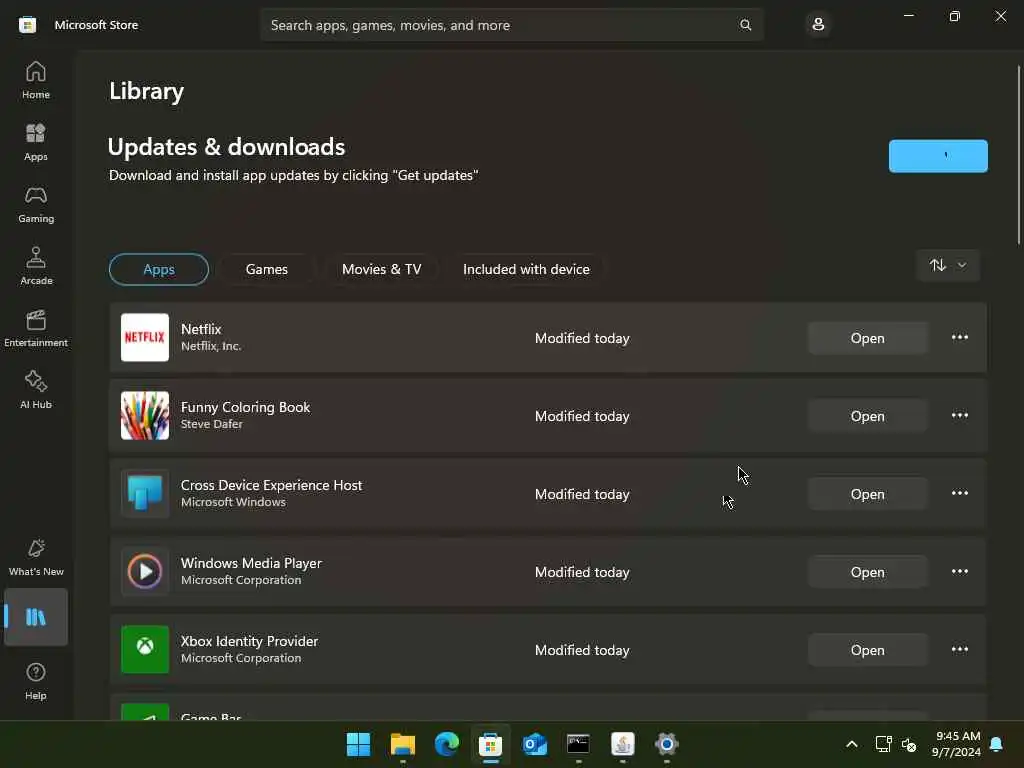Click the Xbox Identity Provider icon
Screen dimensions: 1024x768
click(x=145, y=650)
